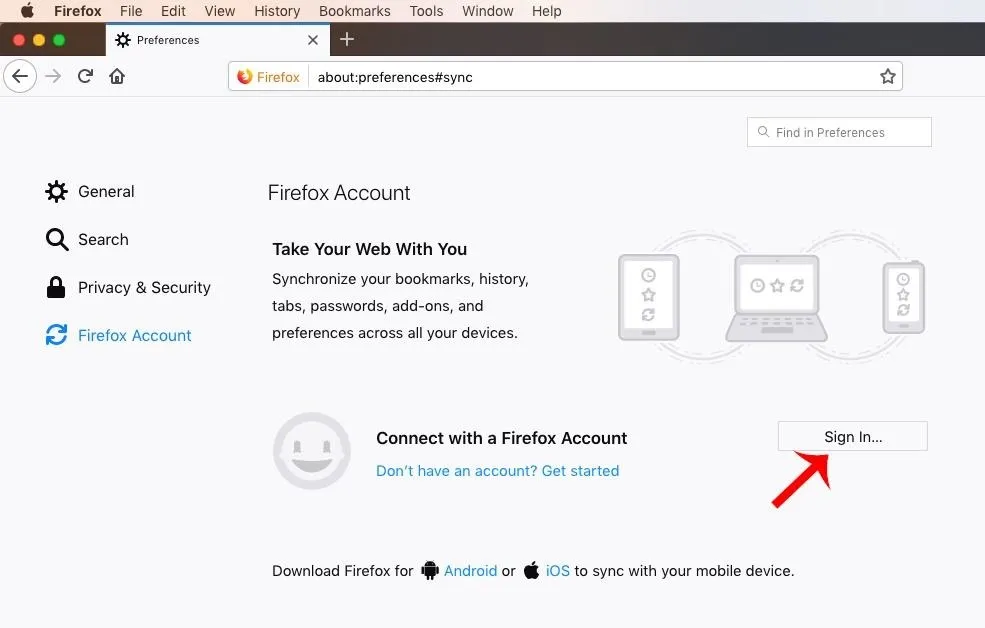Select Firefox Account in sidebar
Screen dimensions: 985x628
point(134,335)
